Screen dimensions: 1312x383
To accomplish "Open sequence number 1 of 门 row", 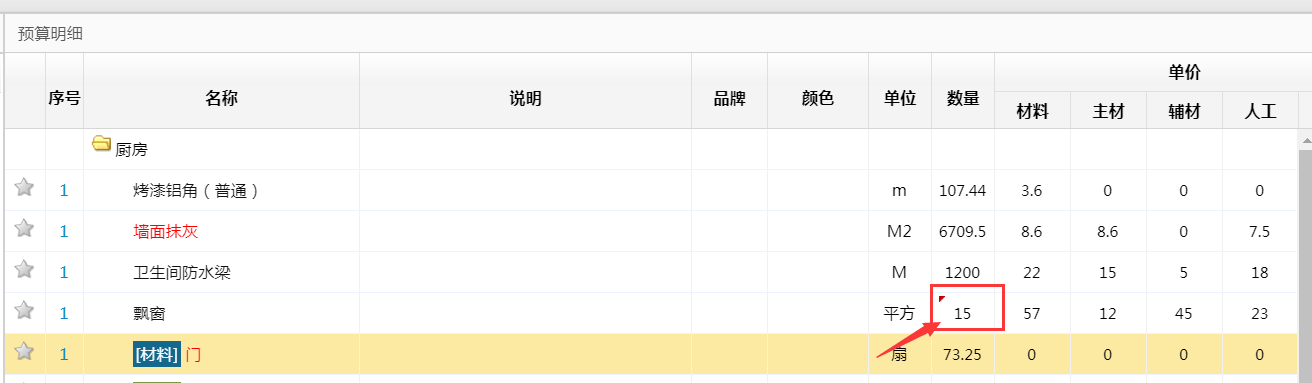I will coord(64,354).
